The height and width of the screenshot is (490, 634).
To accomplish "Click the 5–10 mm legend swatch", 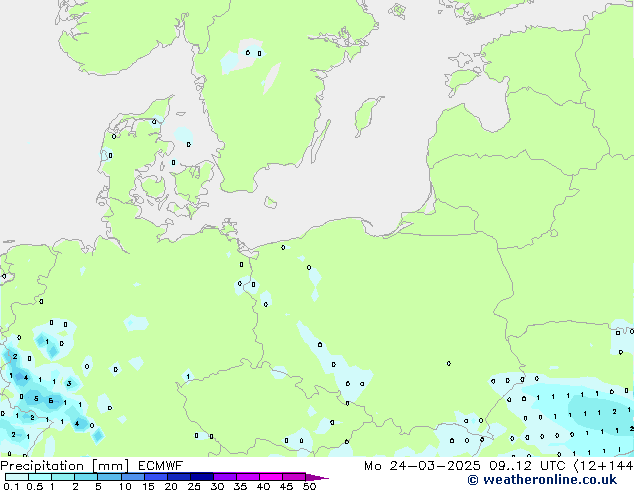I will (x=110, y=477).
